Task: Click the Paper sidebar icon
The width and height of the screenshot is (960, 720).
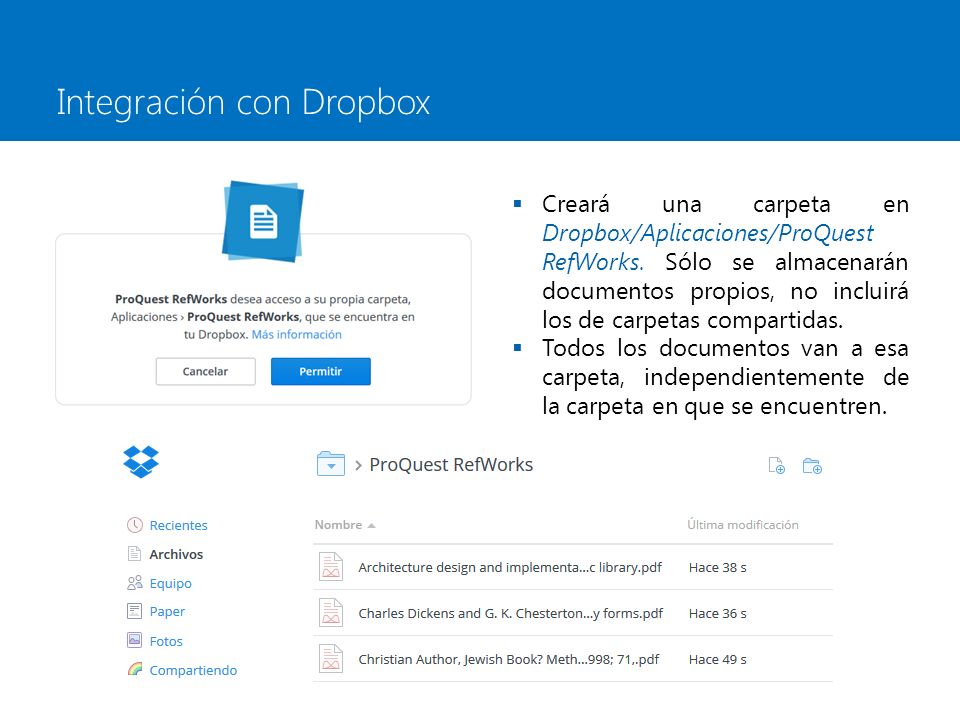Action: (x=134, y=611)
